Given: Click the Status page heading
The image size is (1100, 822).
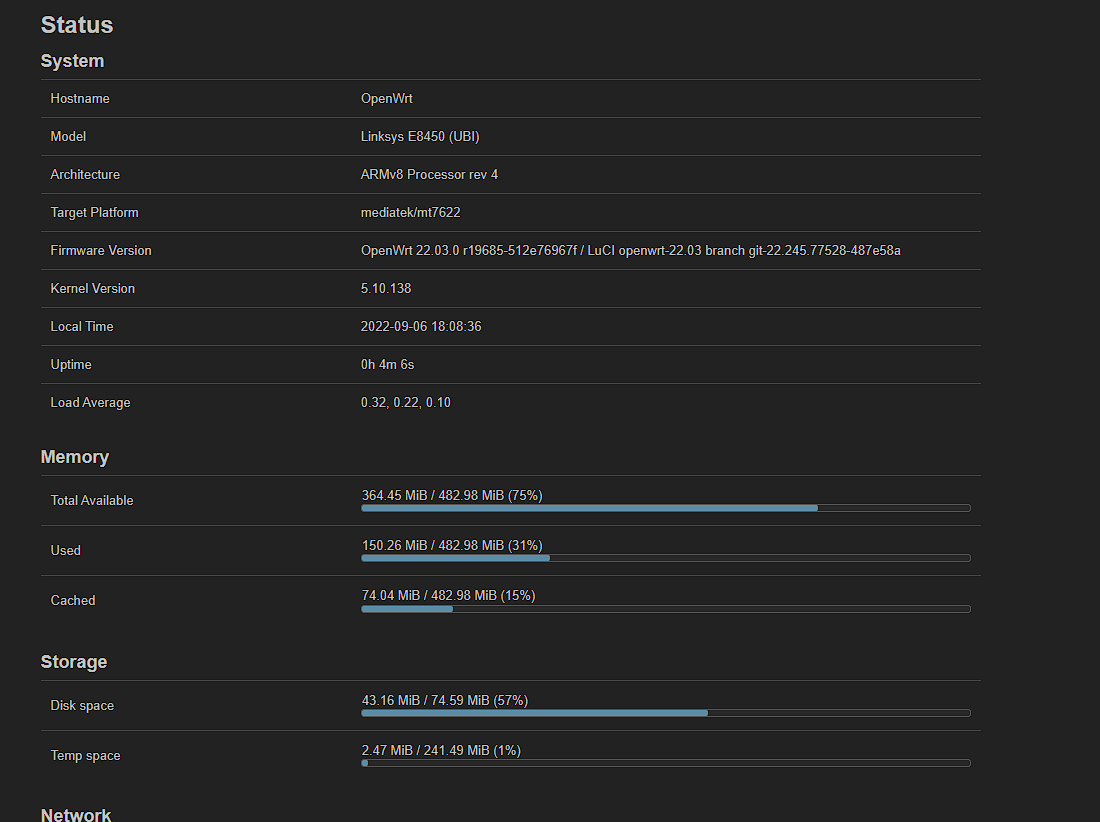Looking at the screenshot, I should [x=76, y=25].
